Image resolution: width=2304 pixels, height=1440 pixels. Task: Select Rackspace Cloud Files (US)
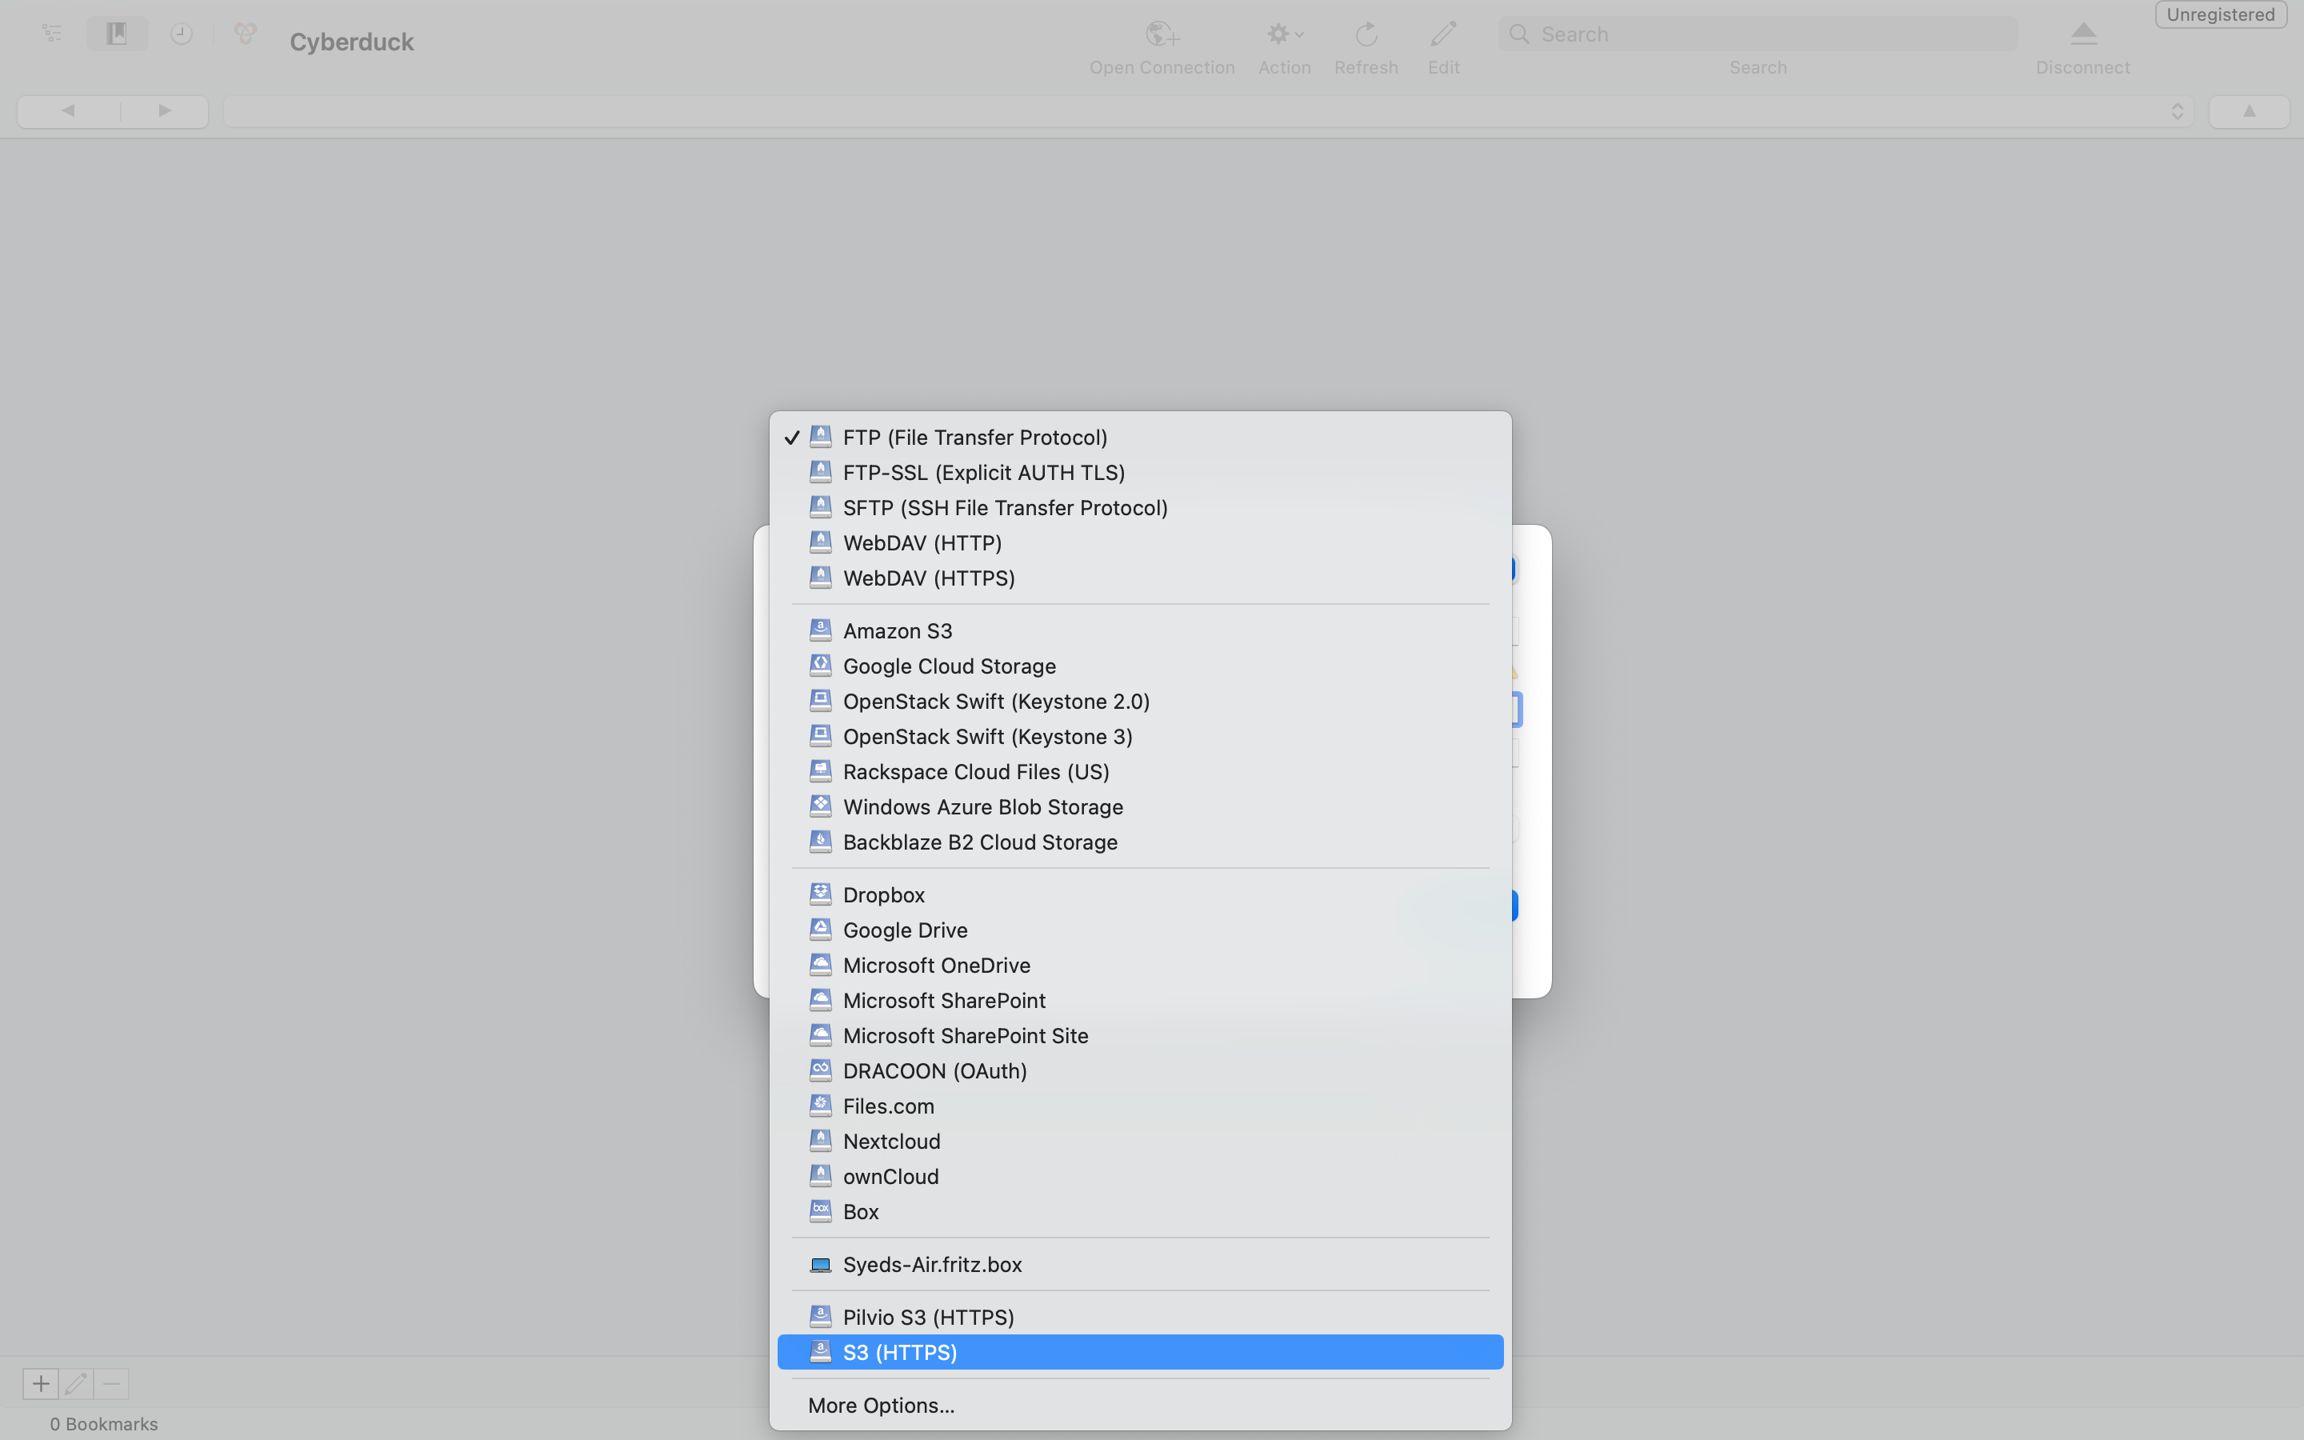1140,772
